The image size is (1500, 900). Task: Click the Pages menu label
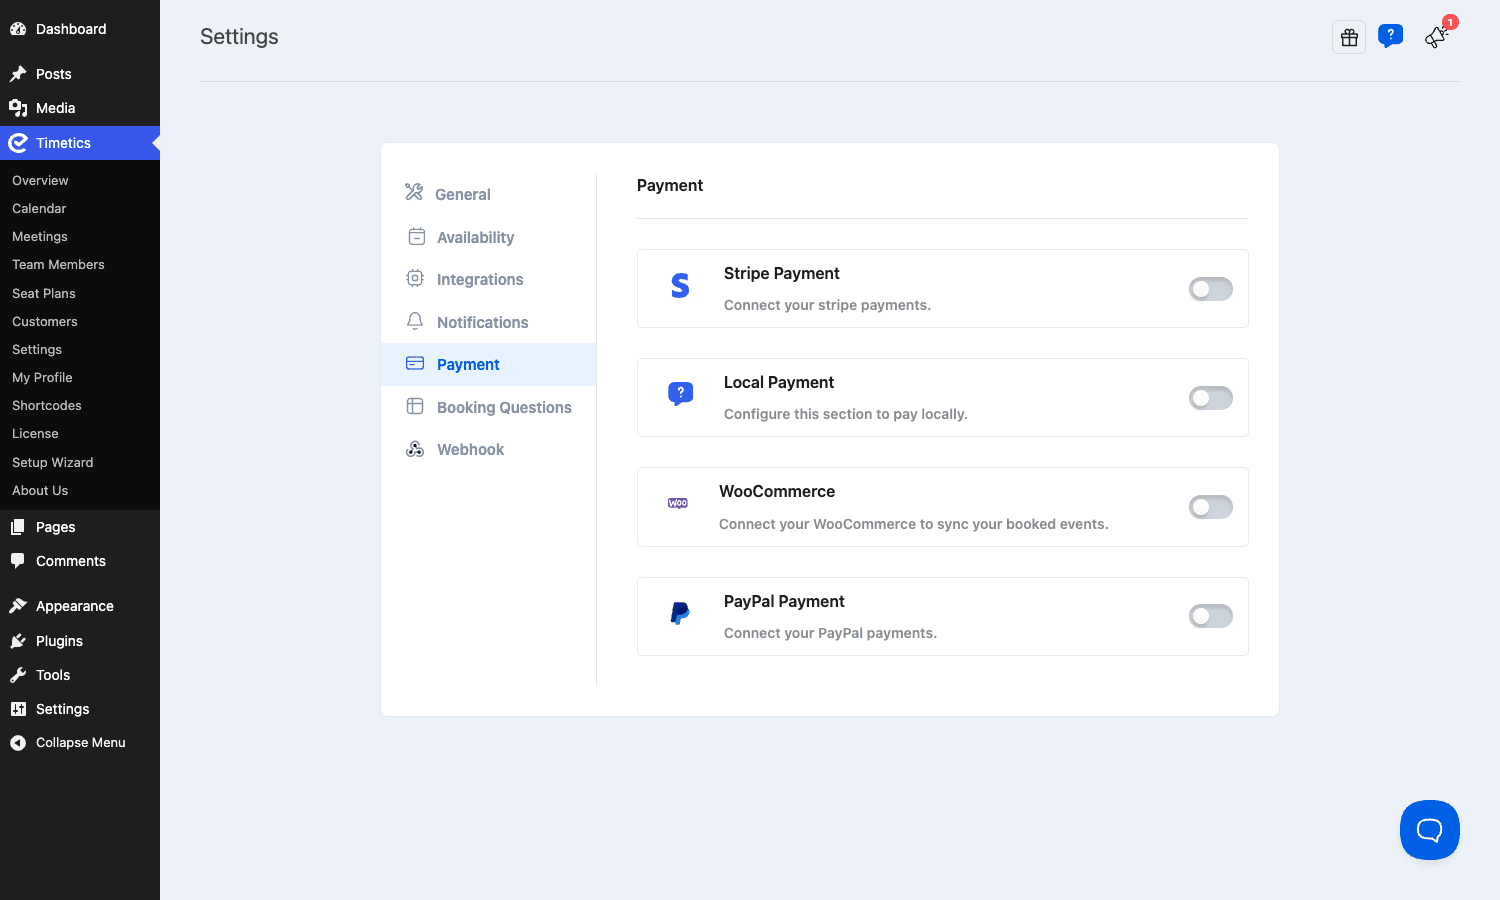[x=56, y=527]
